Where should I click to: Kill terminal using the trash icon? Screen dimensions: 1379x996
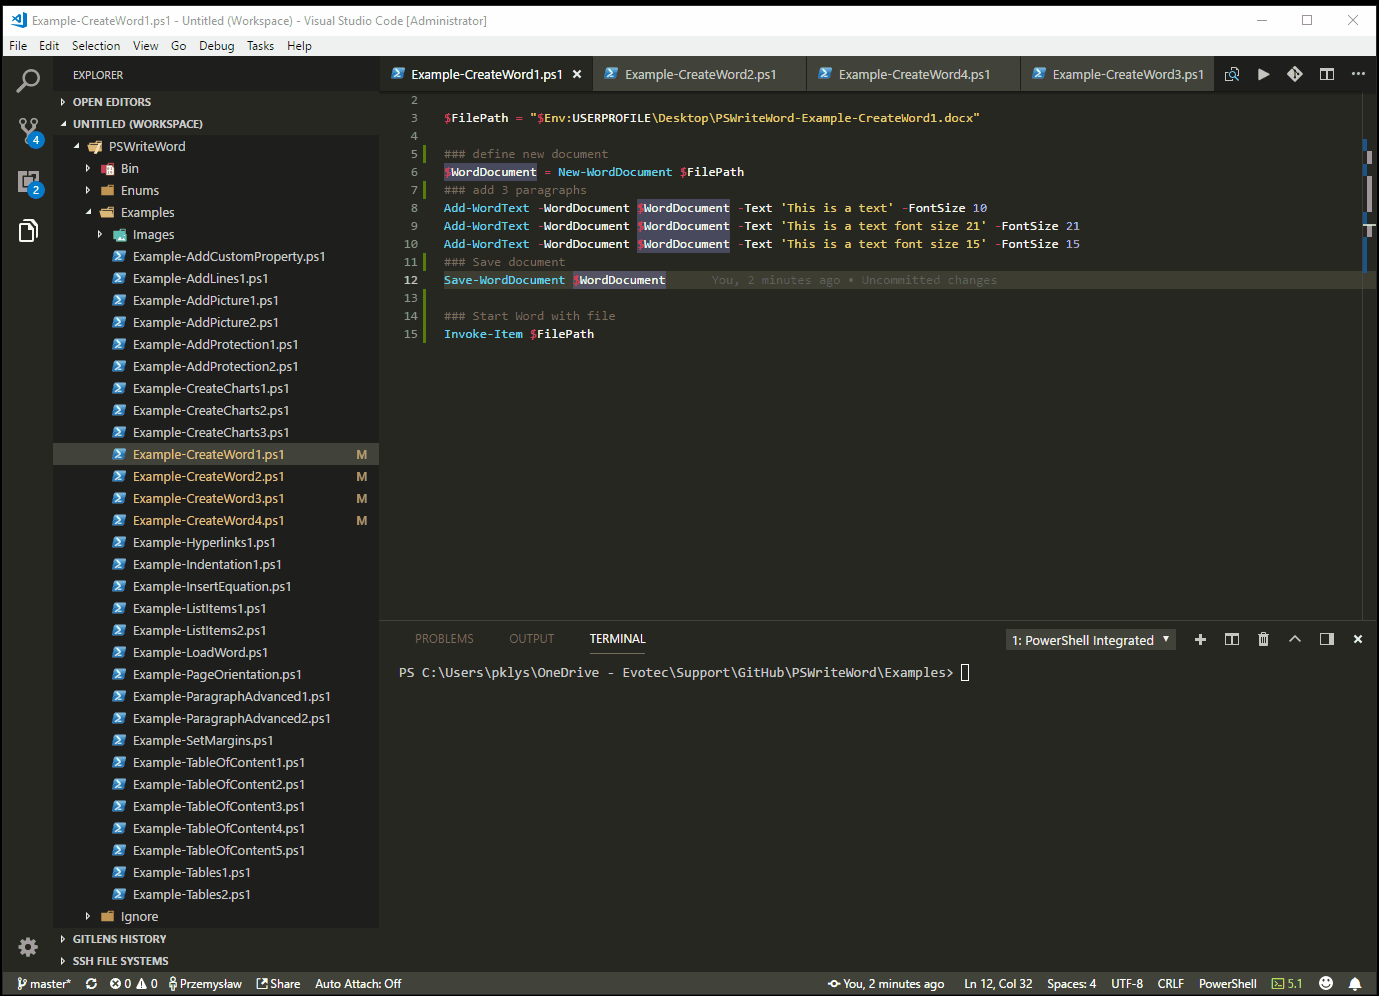click(1263, 639)
